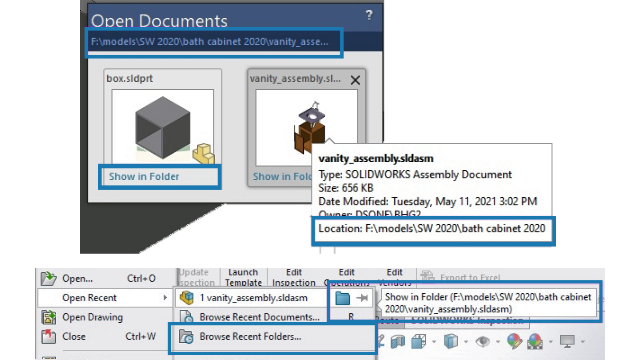This screenshot has width=640, height=360.
Task: Close the vanity_assembly document tile
Action: point(355,80)
